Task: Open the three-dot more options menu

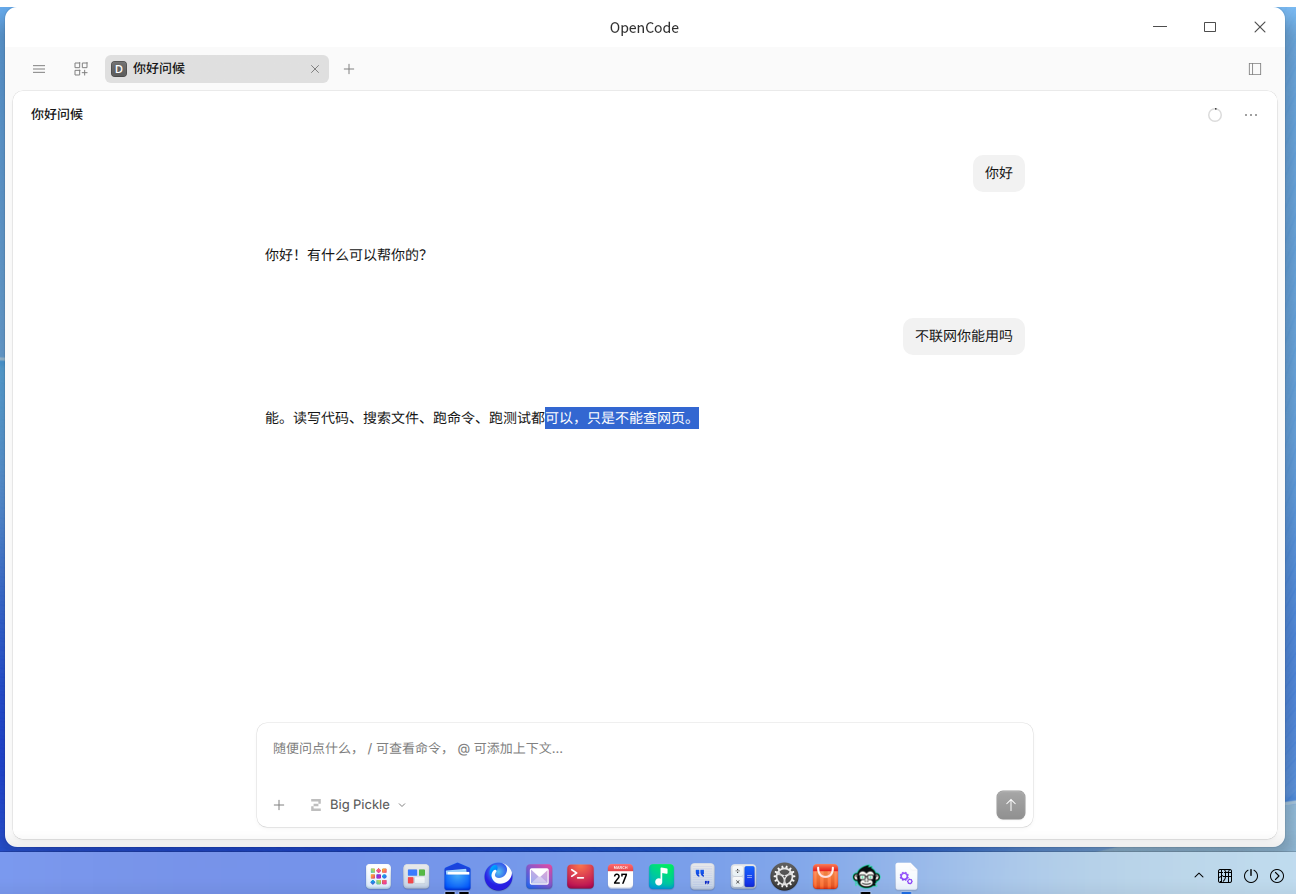Action: tap(1251, 115)
